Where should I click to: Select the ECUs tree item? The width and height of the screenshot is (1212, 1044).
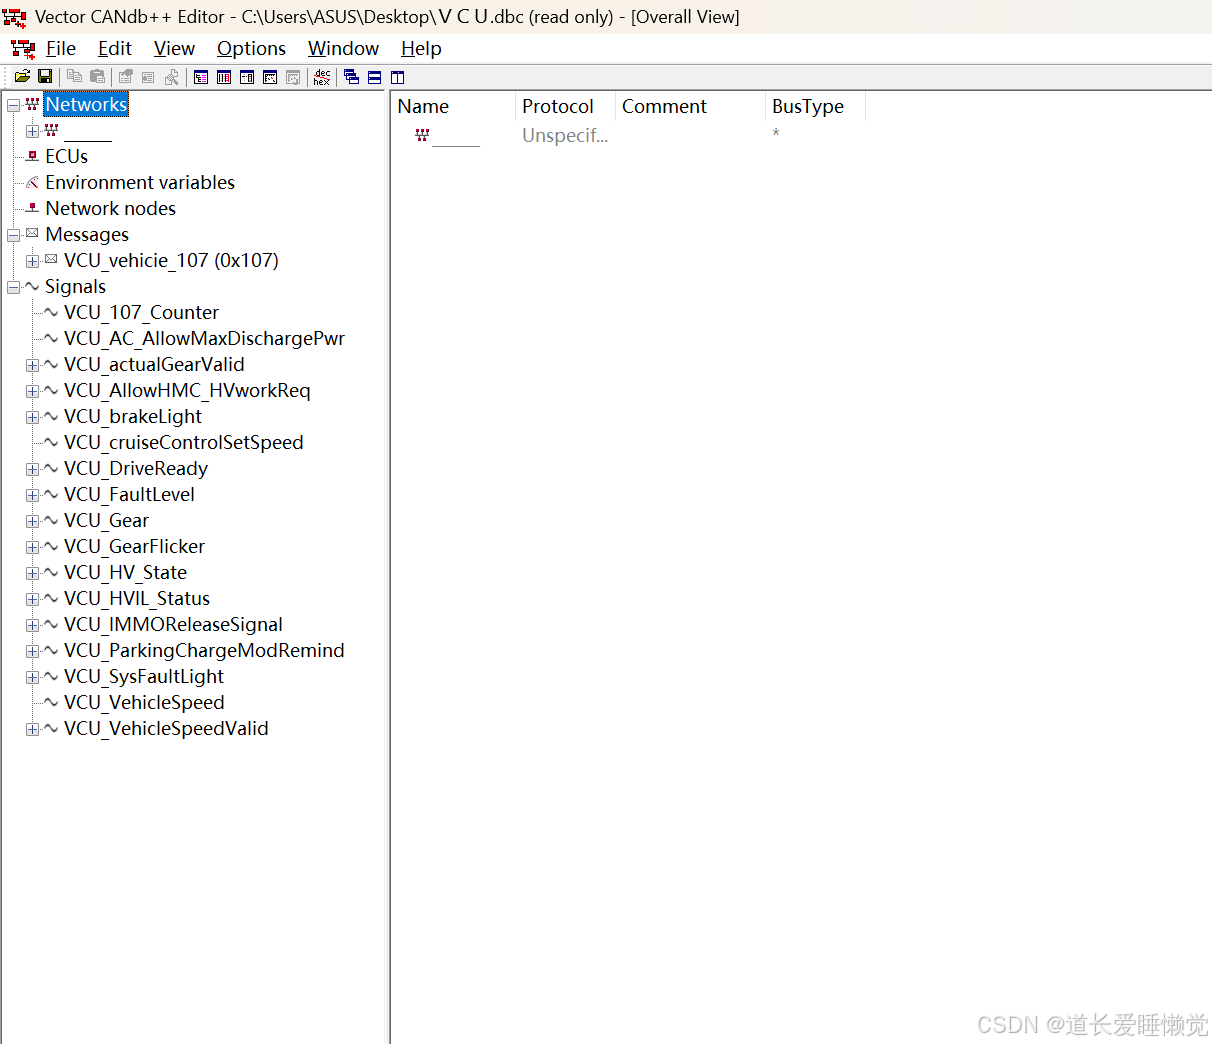click(67, 156)
